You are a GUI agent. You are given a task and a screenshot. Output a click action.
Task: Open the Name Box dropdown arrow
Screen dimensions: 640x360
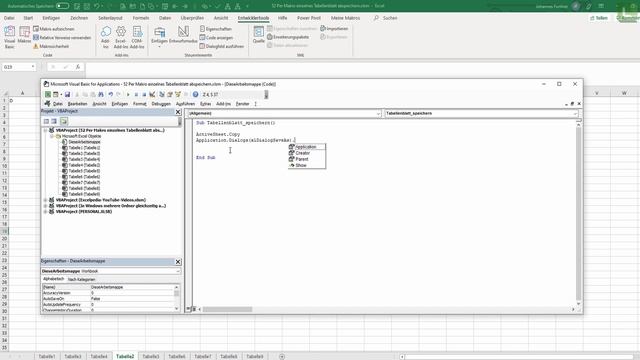[33, 67]
